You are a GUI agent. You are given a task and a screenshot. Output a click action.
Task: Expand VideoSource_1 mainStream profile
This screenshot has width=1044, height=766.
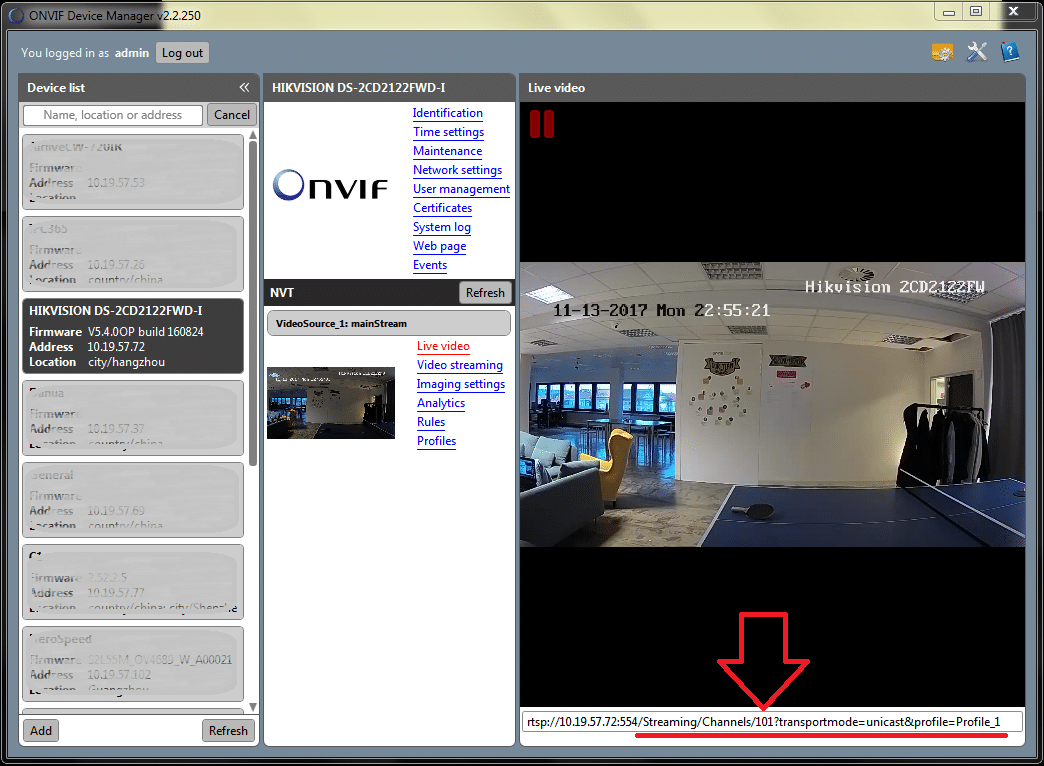(388, 323)
